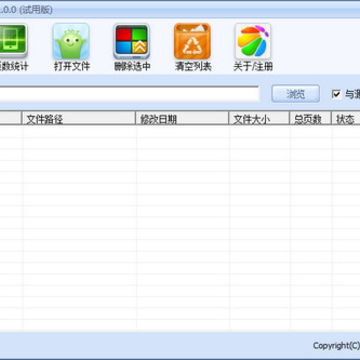This screenshot has height=360, width=360.
Task: Click into the folder path input field
Action: (129, 94)
